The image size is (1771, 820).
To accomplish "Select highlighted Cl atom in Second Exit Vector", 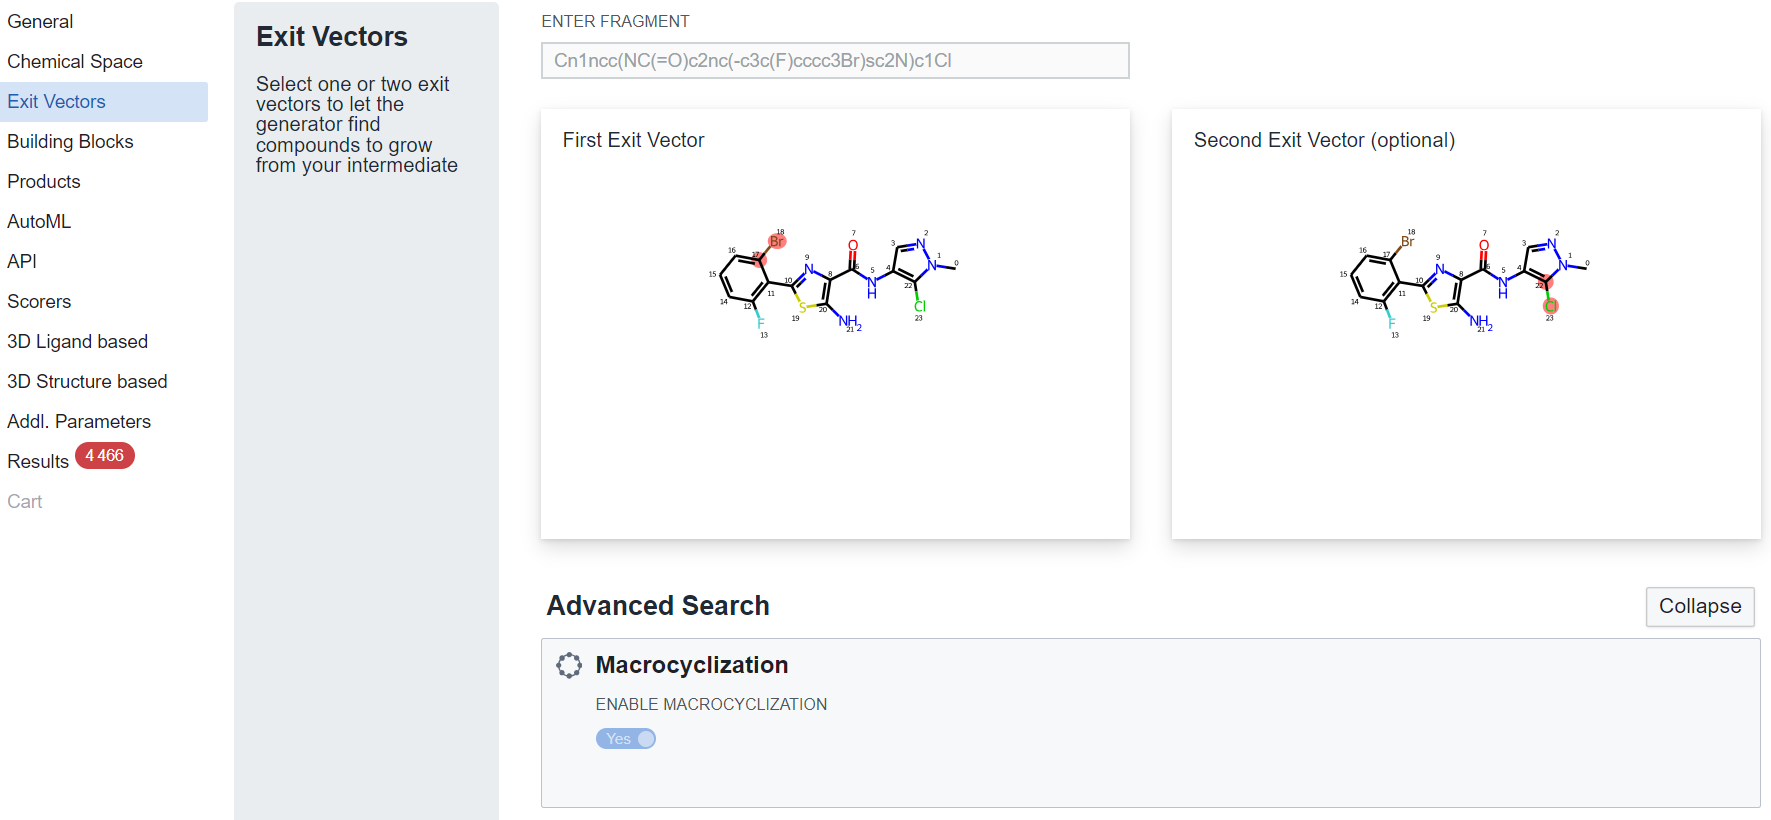I will [x=1550, y=306].
